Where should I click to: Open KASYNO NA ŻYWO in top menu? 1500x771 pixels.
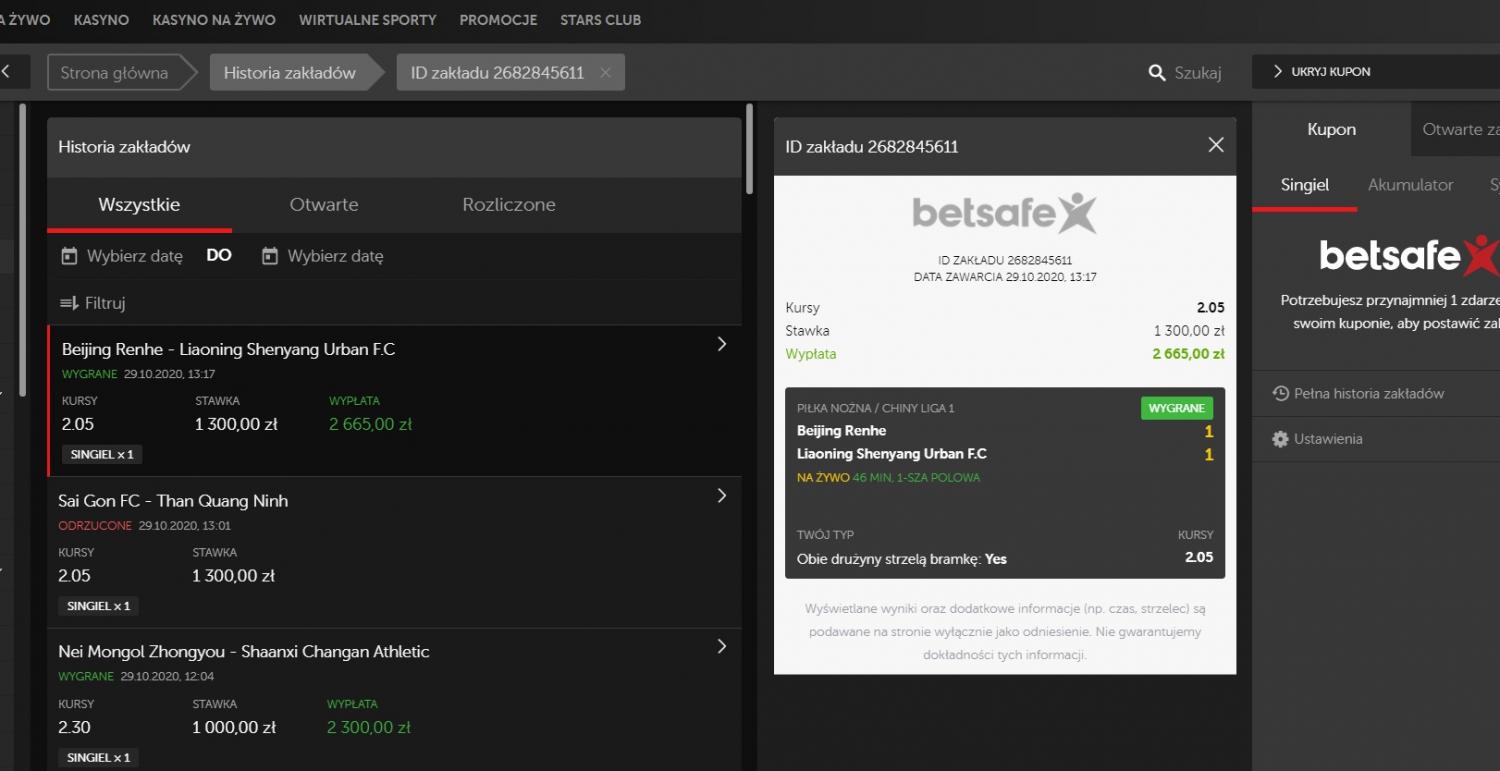point(214,20)
